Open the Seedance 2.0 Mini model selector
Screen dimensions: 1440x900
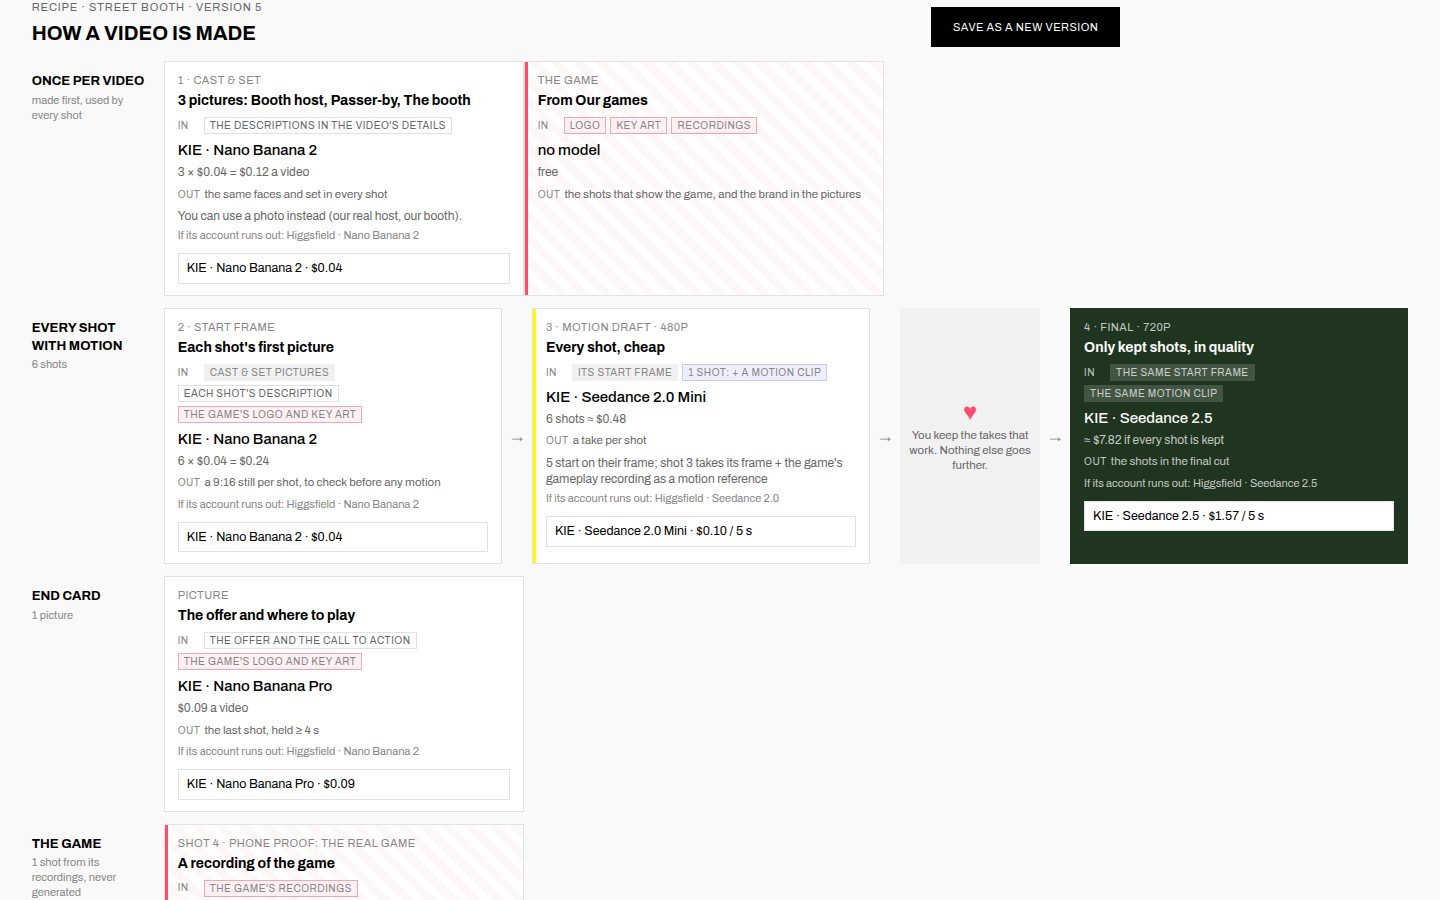click(x=701, y=531)
